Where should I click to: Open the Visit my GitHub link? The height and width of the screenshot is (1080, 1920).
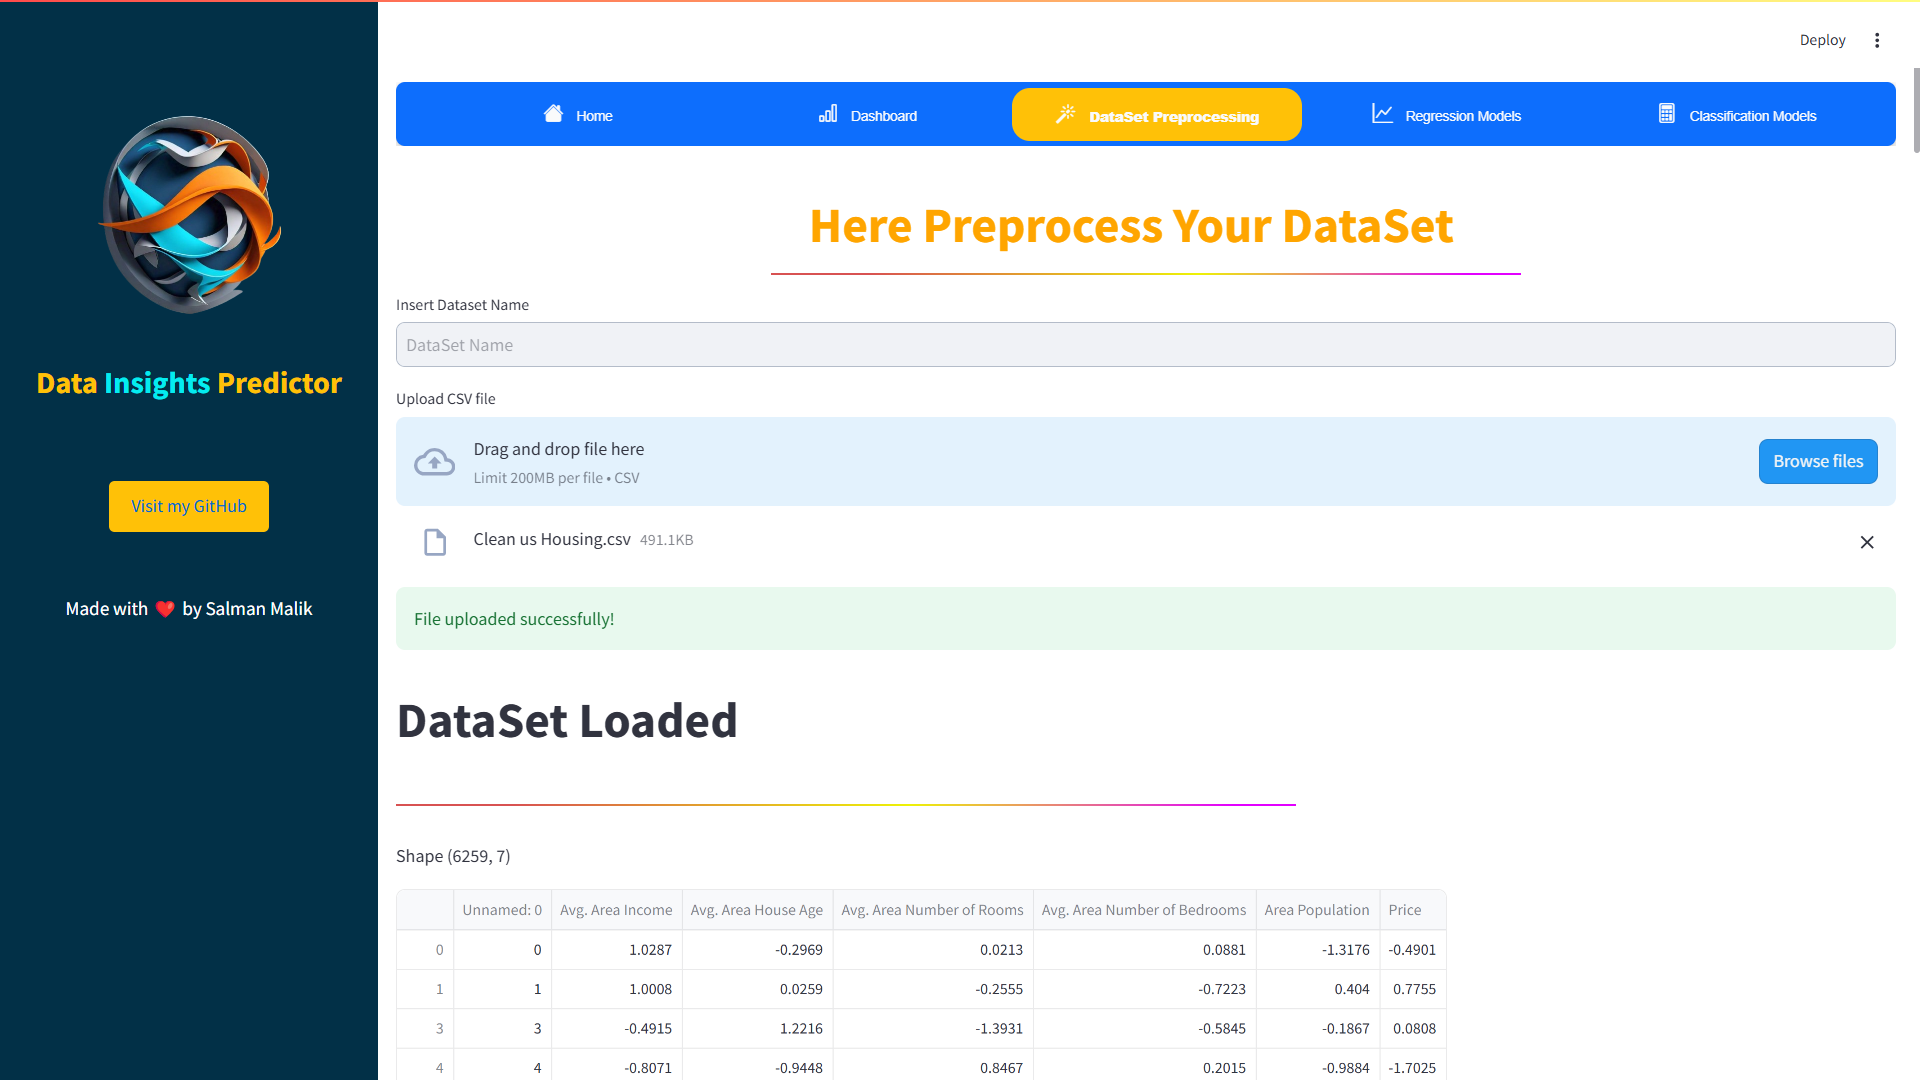coord(189,506)
